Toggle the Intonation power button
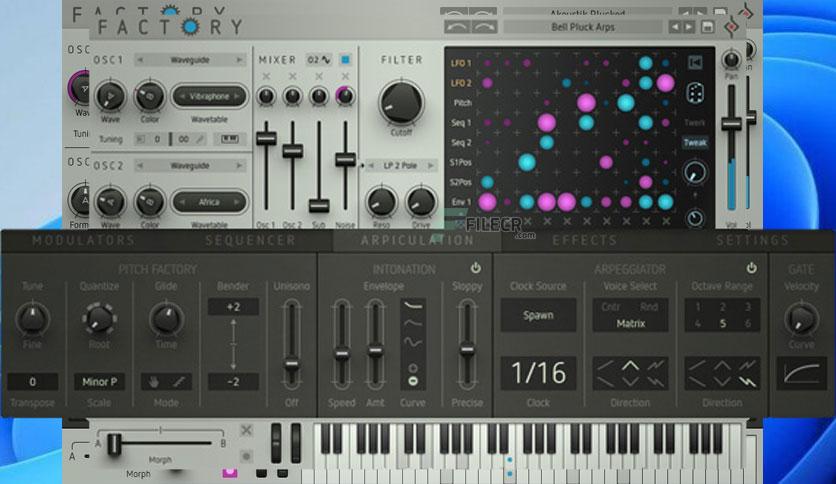836x484 pixels. 476,268
